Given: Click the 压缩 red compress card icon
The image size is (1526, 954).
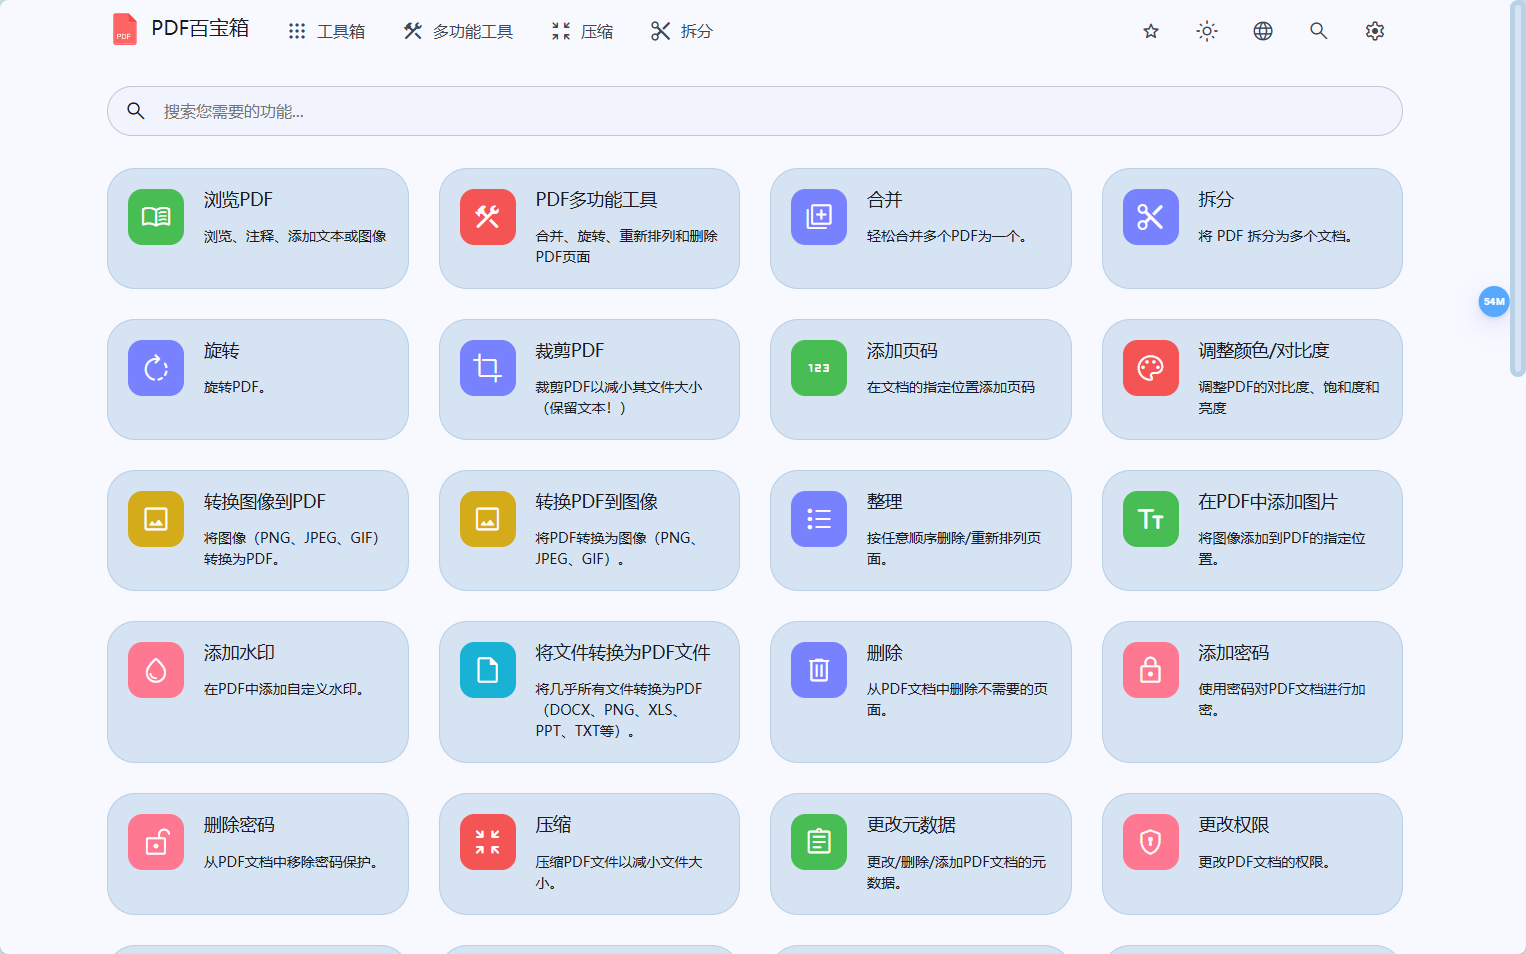Looking at the screenshot, I should point(488,842).
